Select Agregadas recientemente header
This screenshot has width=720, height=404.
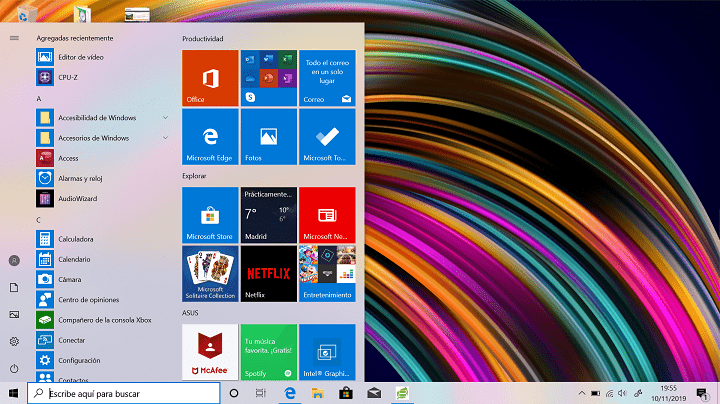point(74,38)
